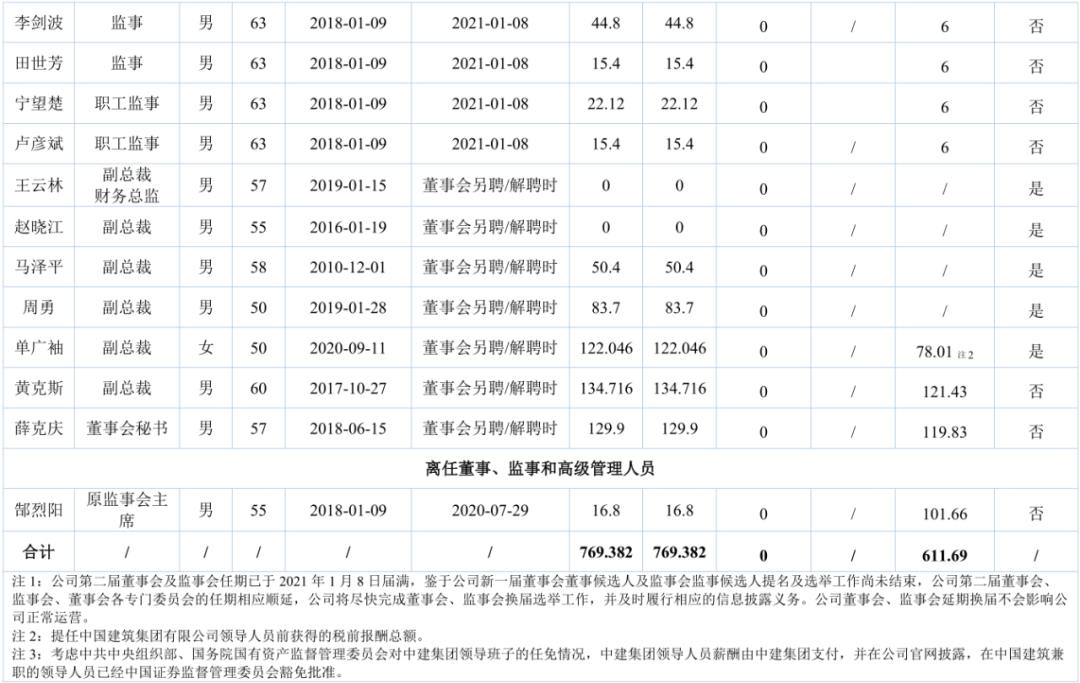
Task: Click 董事会另聘/解聘时 in 周勇's row
Action: (490, 307)
